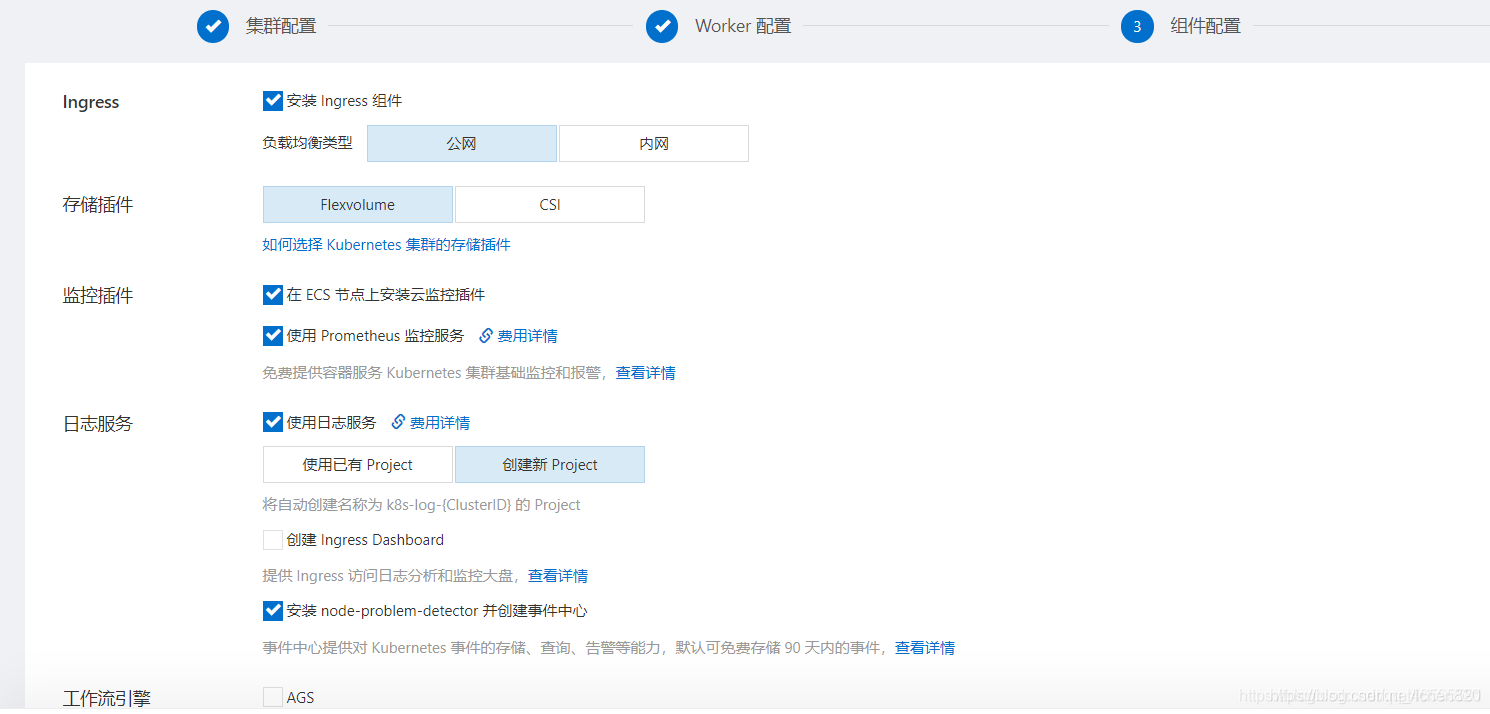The width and height of the screenshot is (1490, 714).
Task: Switch to 使用已有 Project option
Action: (x=357, y=464)
